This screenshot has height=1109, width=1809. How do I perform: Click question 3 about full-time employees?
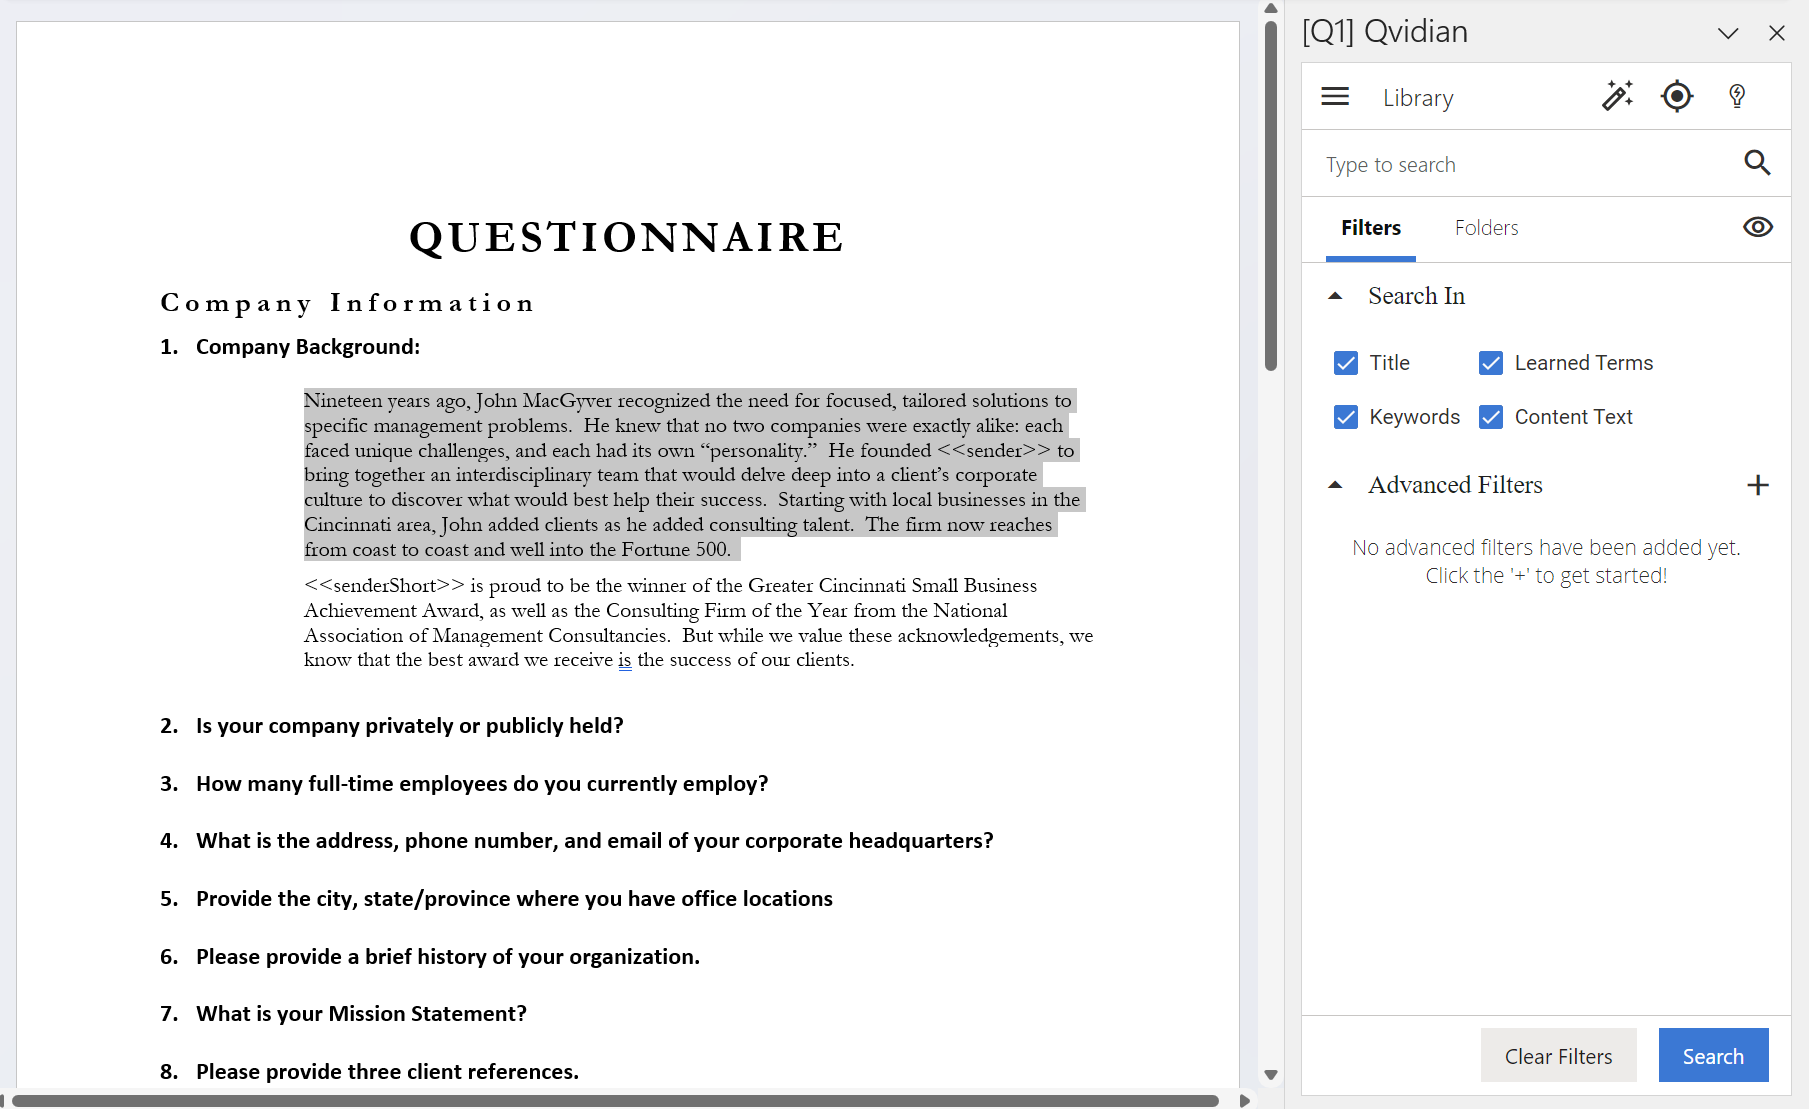482,784
